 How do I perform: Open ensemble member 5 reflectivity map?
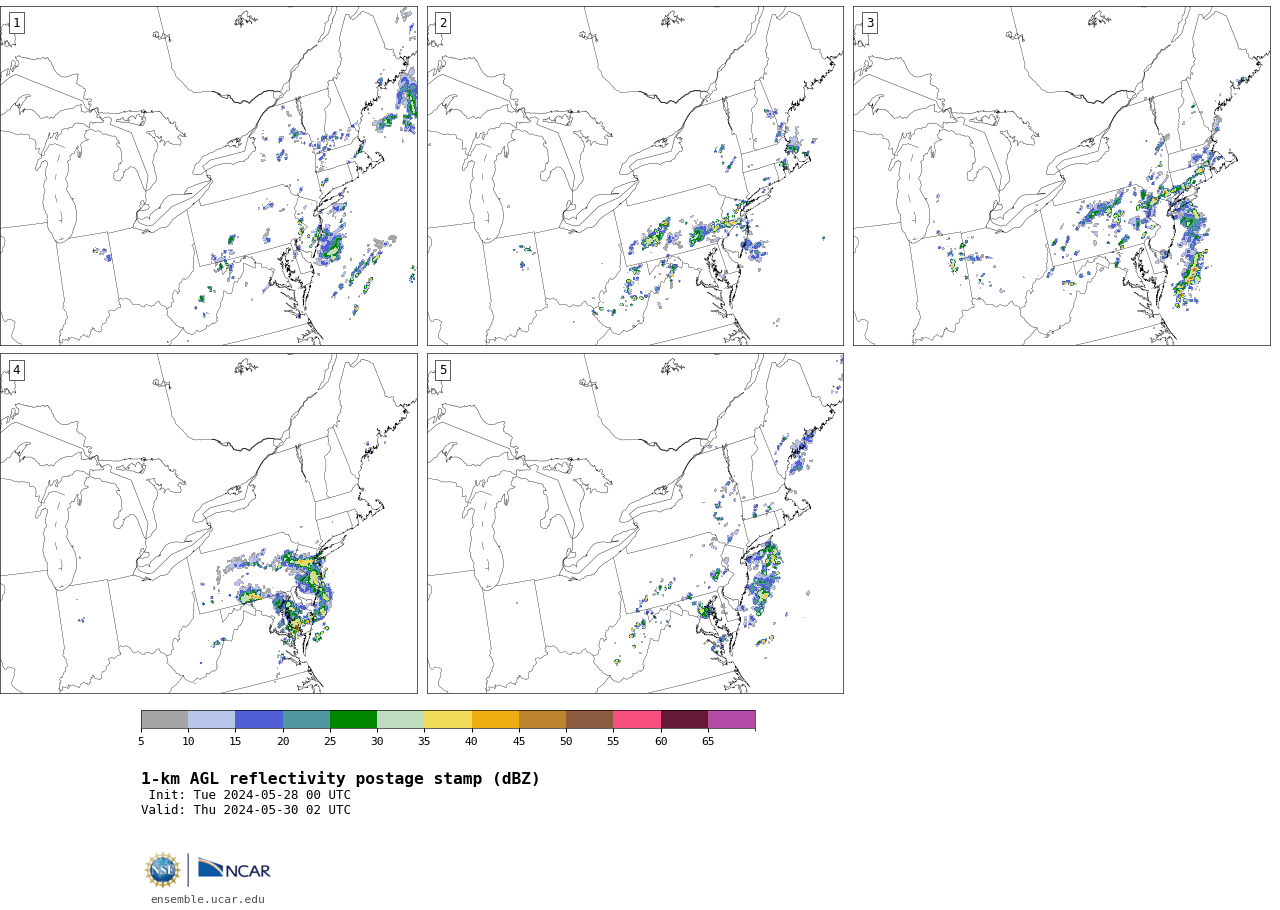pos(635,523)
